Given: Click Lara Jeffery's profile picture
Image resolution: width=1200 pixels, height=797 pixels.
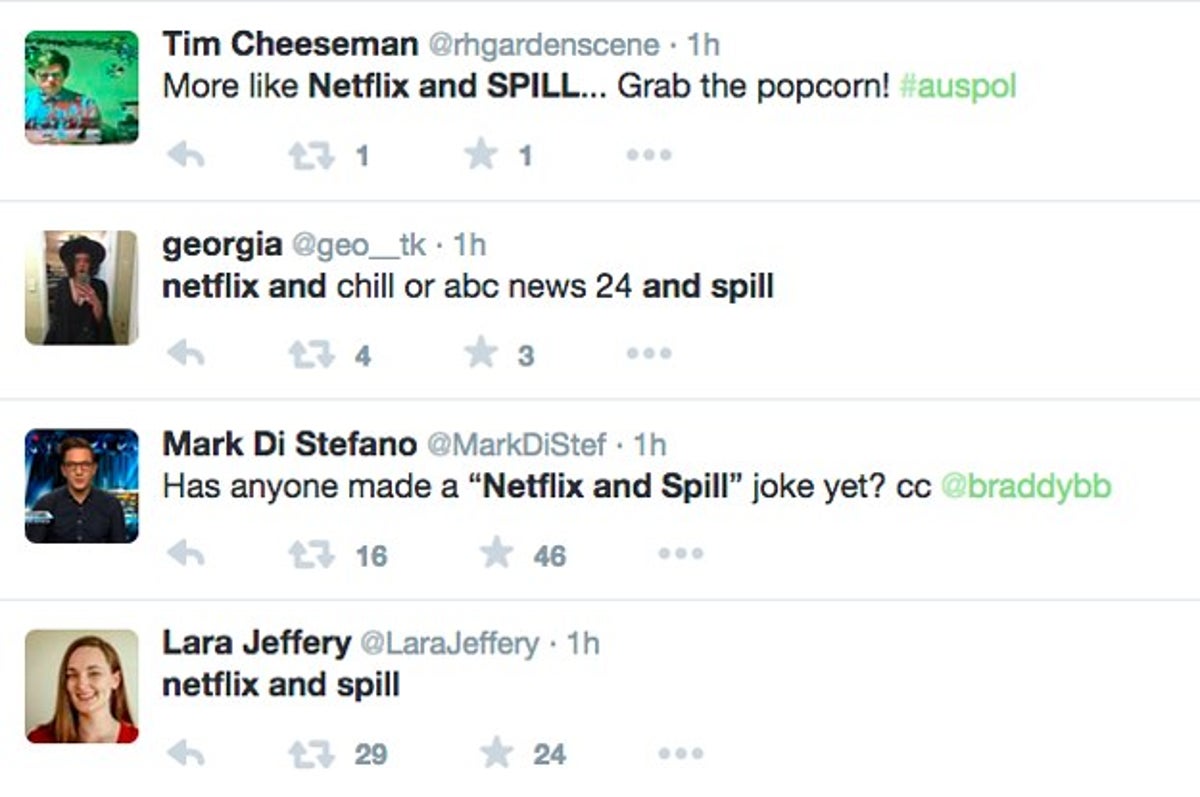Looking at the screenshot, I should [x=80, y=685].
